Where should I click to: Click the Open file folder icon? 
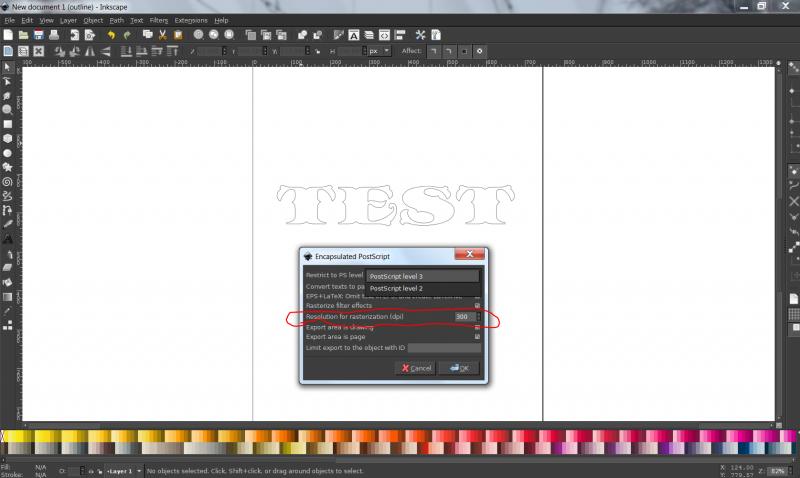23,35
